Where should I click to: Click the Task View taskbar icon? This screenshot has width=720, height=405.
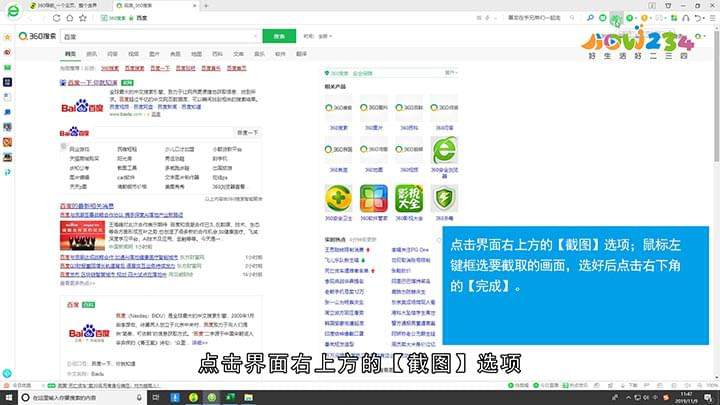(156, 398)
